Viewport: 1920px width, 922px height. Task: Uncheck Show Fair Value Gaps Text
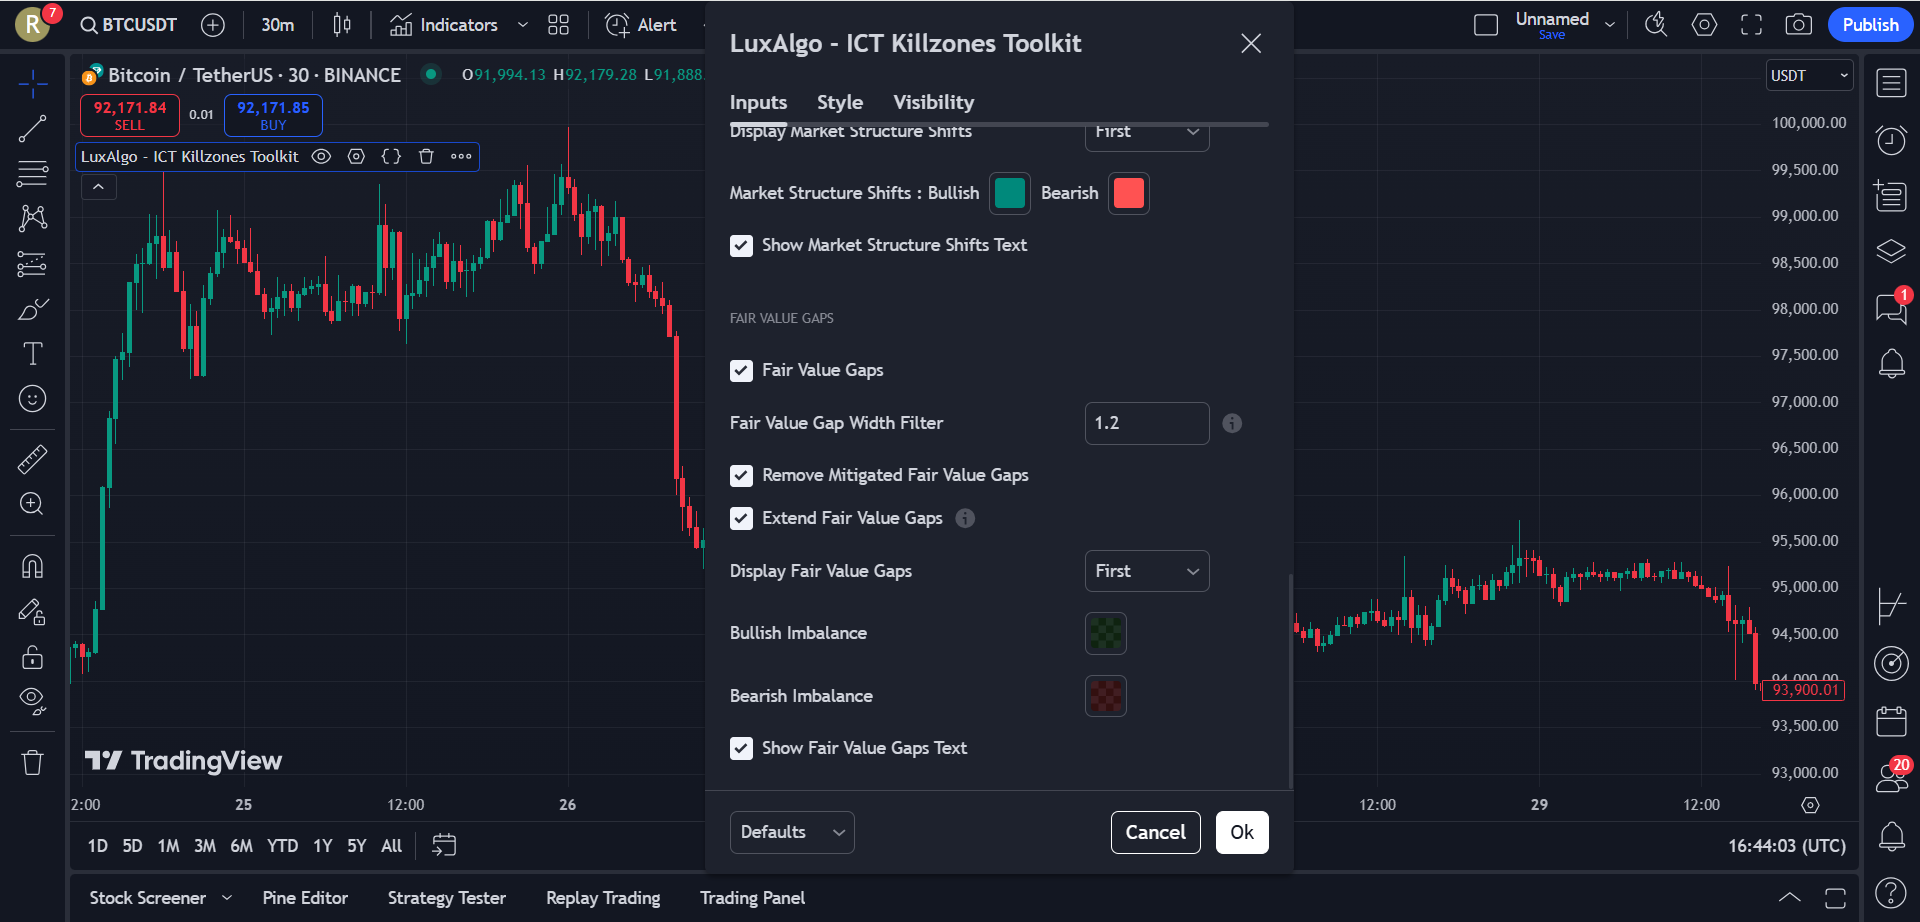[741, 749]
